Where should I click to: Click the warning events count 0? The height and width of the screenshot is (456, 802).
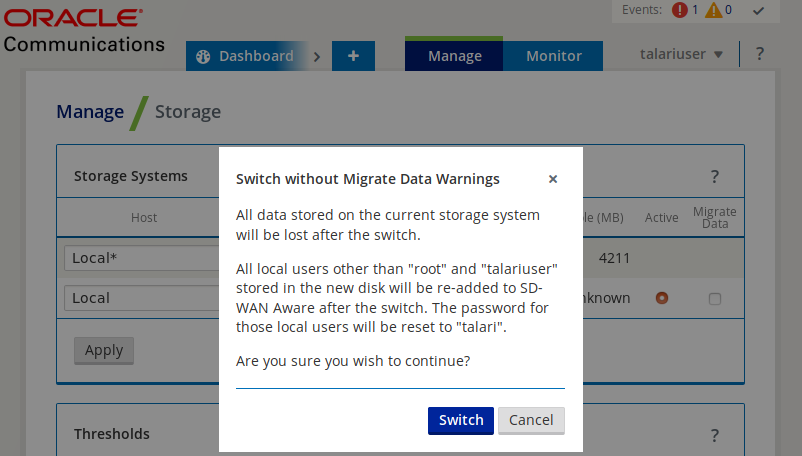point(728,10)
